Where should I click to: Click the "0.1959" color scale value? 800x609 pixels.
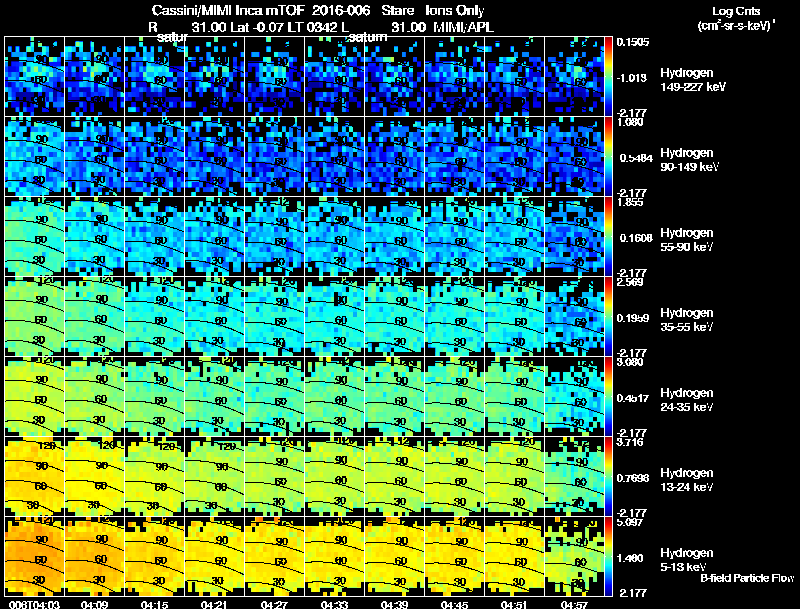633,318
